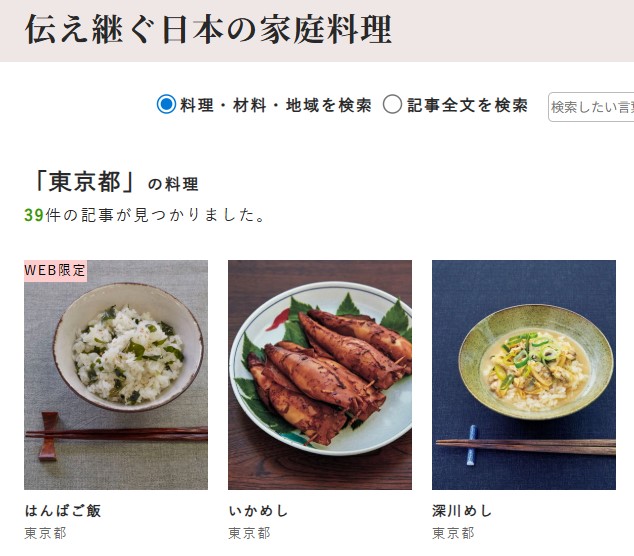The height and width of the screenshot is (556, 634).
Task: Click 東京都 label under いかめし
Action: [x=249, y=533]
